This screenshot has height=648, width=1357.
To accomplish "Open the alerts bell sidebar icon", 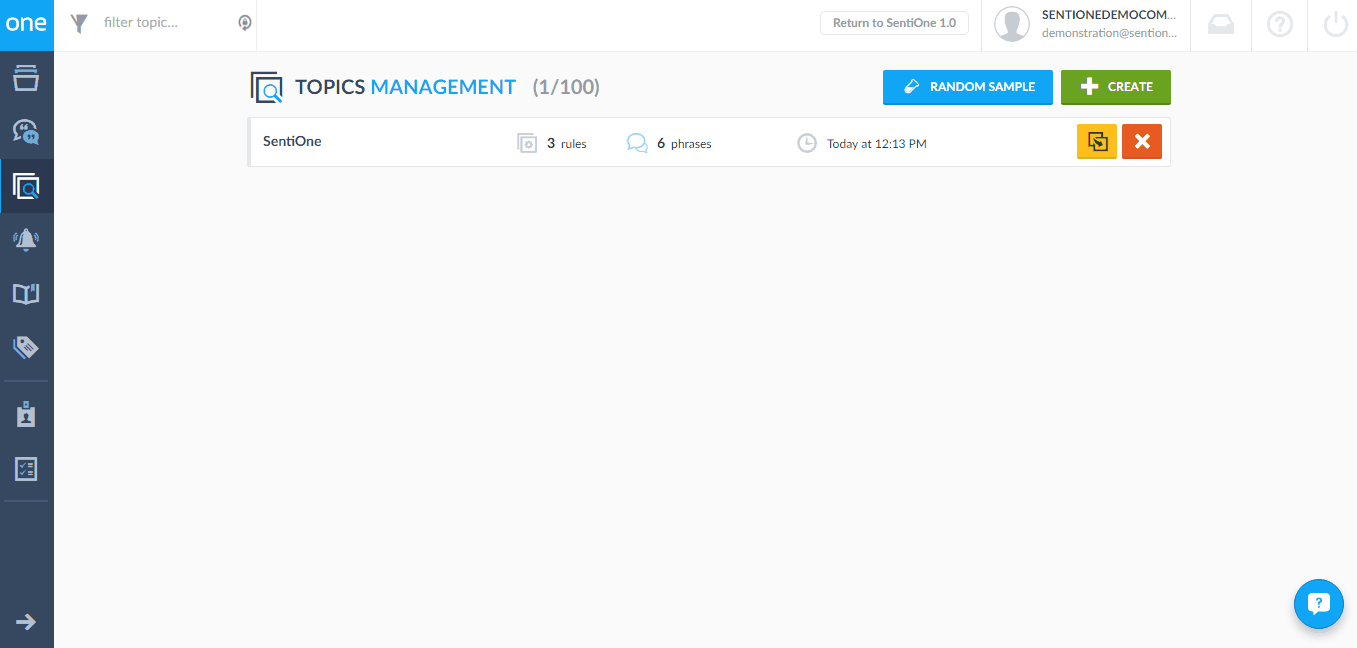I will [x=26, y=239].
